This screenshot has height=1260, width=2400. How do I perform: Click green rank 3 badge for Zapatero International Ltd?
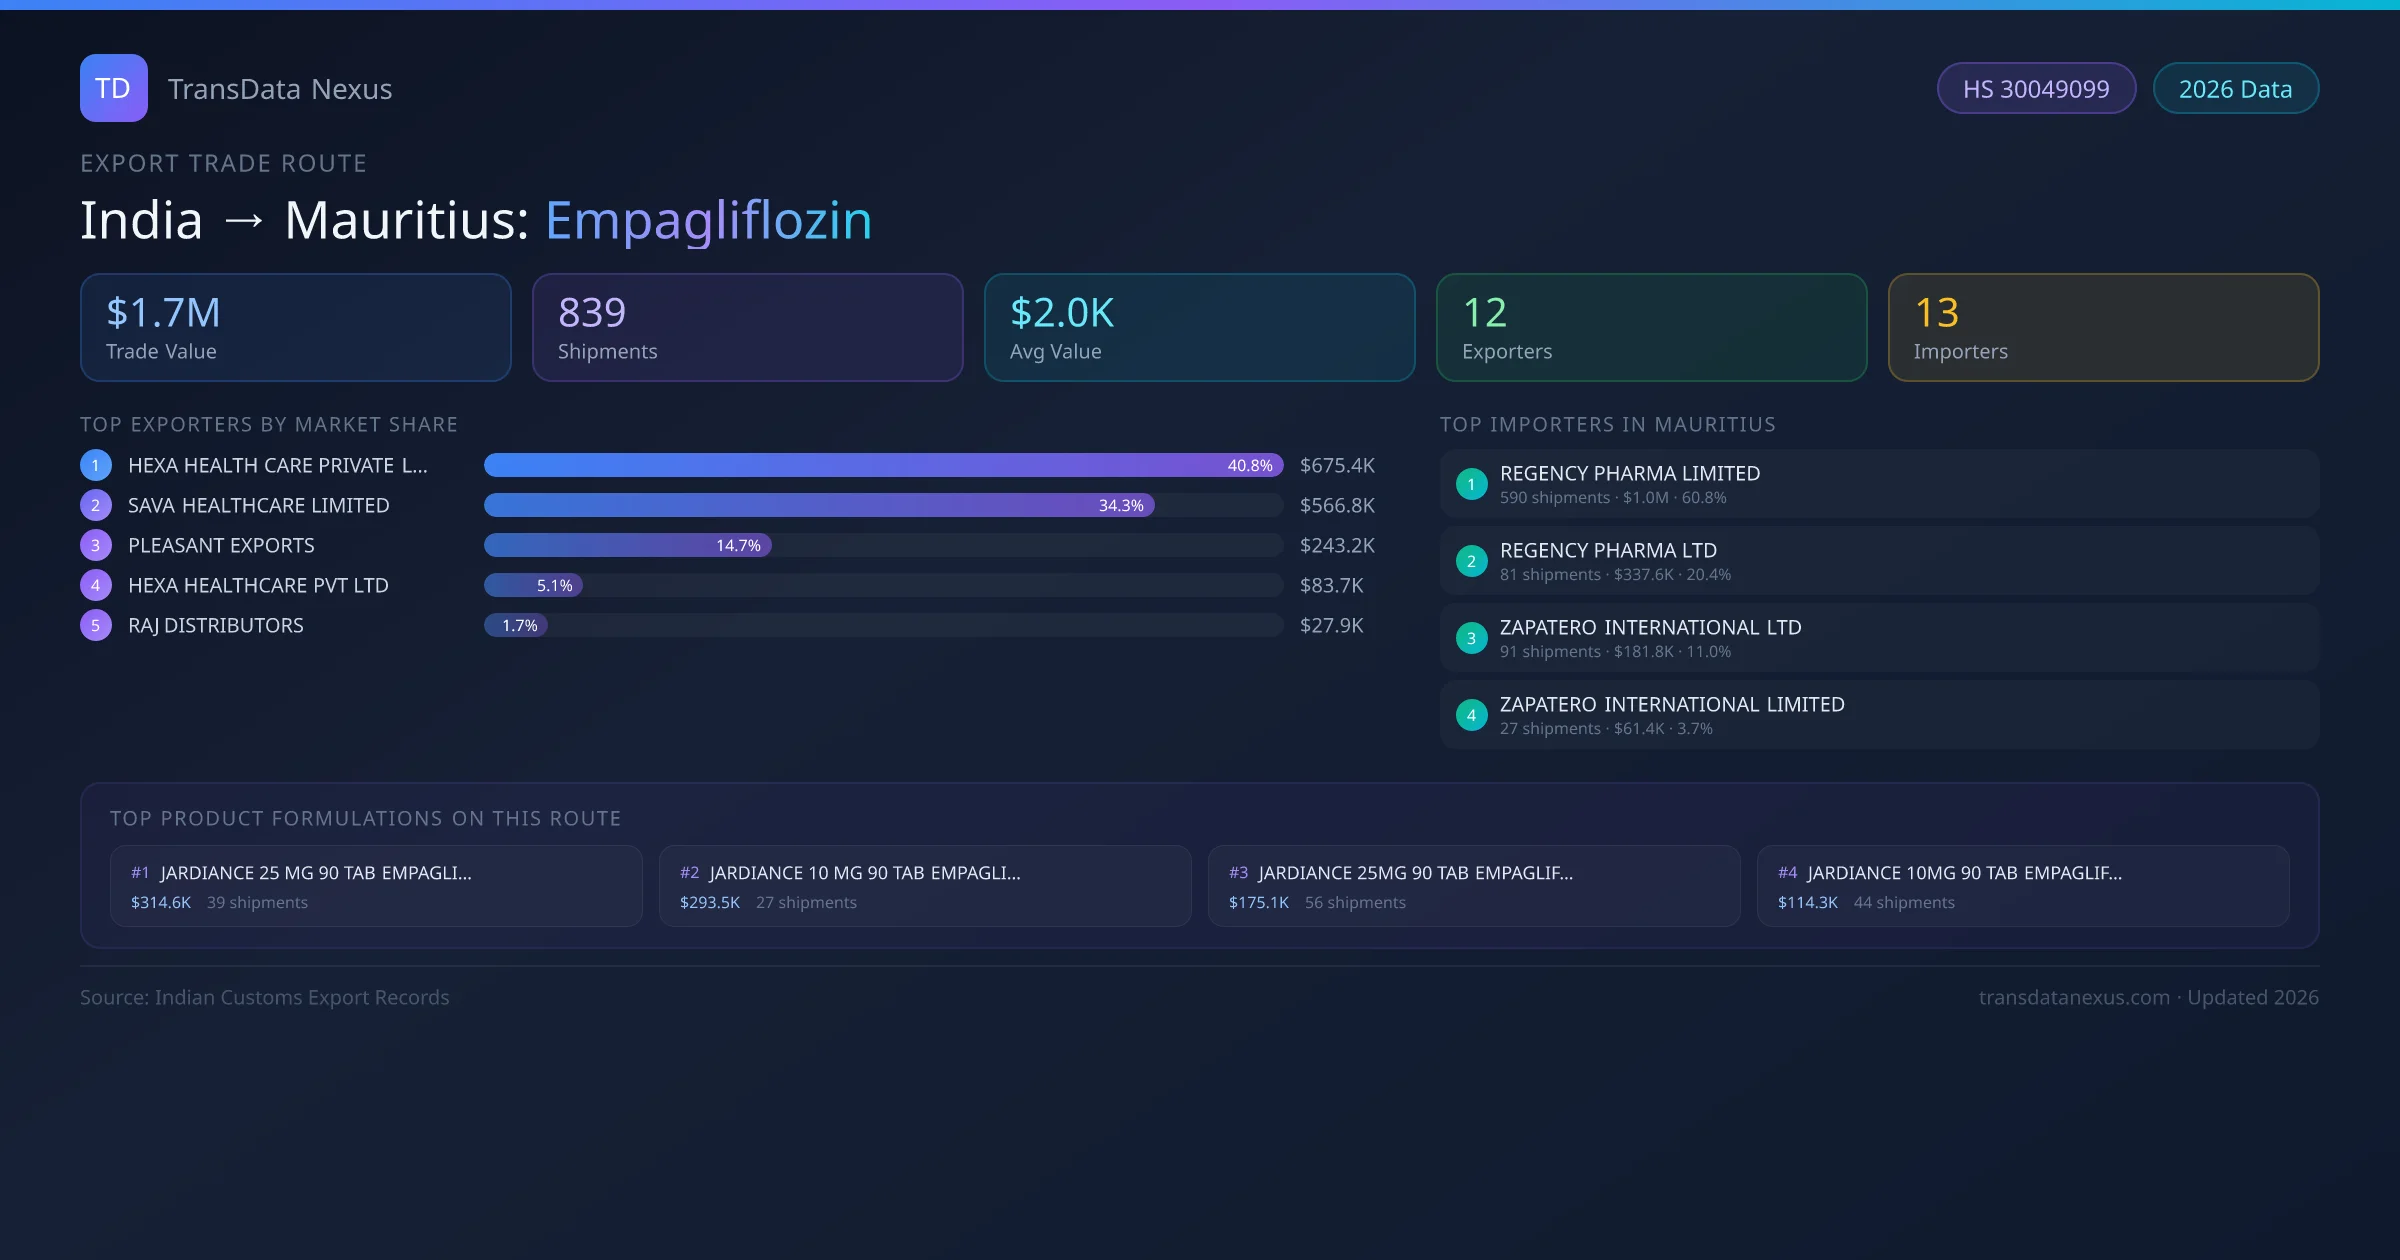[x=1471, y=638]
